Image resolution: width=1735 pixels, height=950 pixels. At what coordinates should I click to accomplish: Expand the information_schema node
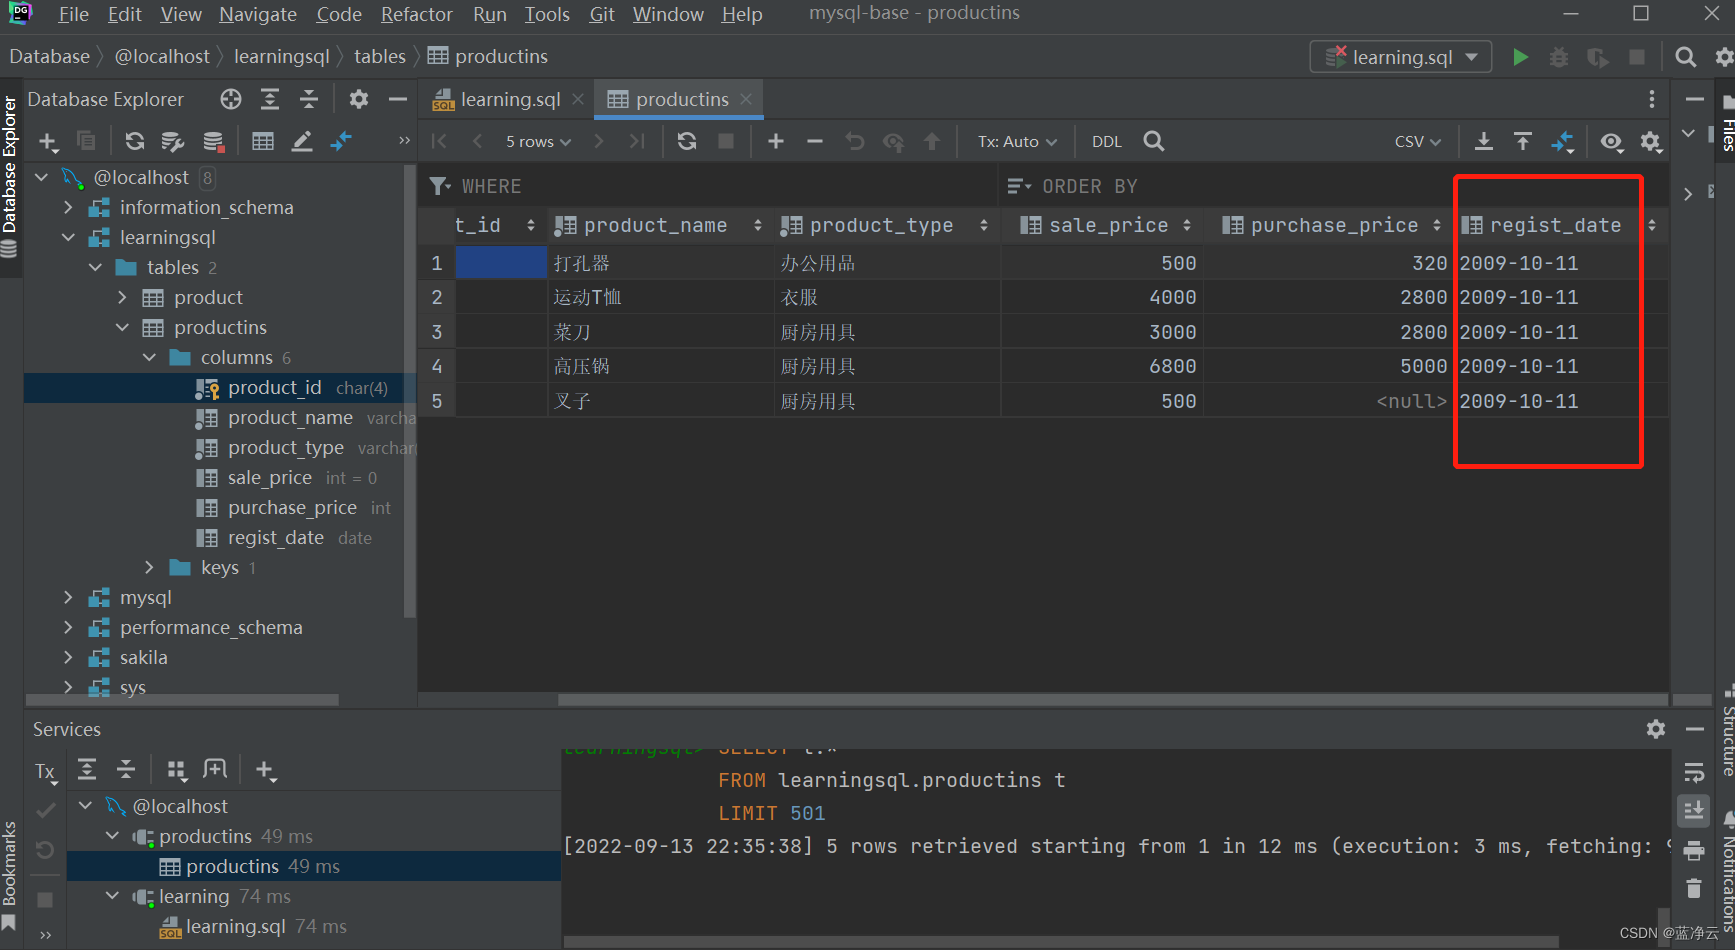pyautogui.click(x=68, y=207)
